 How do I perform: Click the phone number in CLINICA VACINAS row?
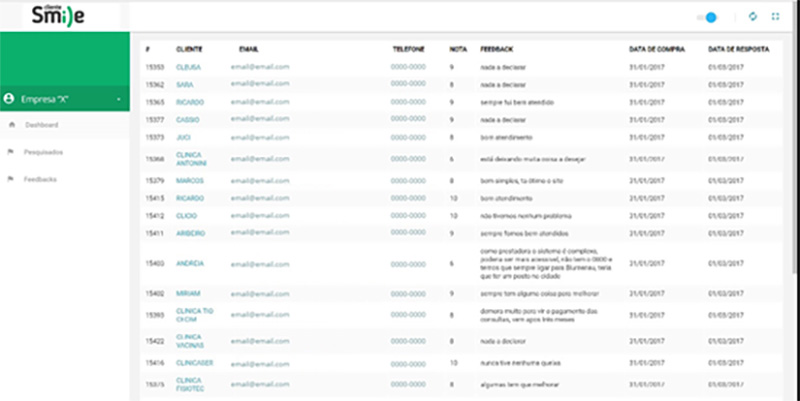pyautogui.click(x=408, y=341)
